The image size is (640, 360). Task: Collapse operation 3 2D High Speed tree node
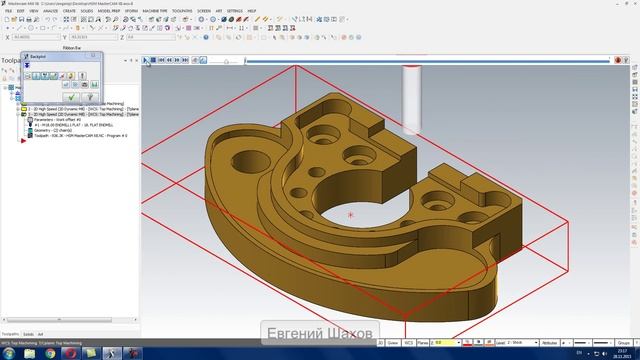tap(18, 114)
